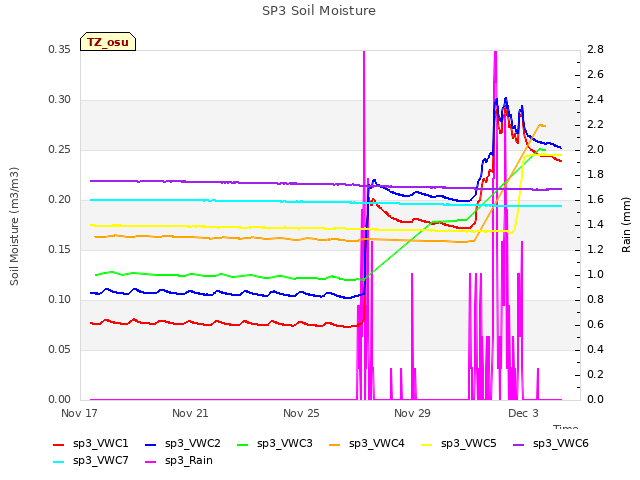The width and height of the screenshot is (640, 480).
Task: Click the green sp3_VWC3 legend swatch
Action: pyautogui.click(x=242, y=444)
